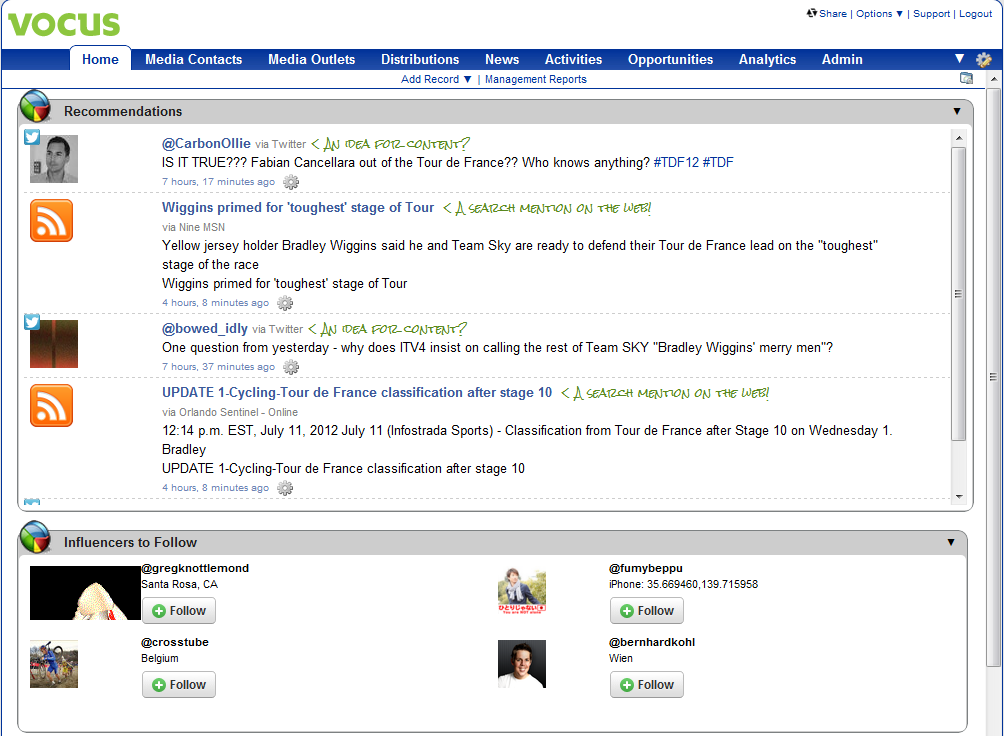
Task: Click '7 hours, 17 minutes ago' timestamp
Action: (218, 182)
